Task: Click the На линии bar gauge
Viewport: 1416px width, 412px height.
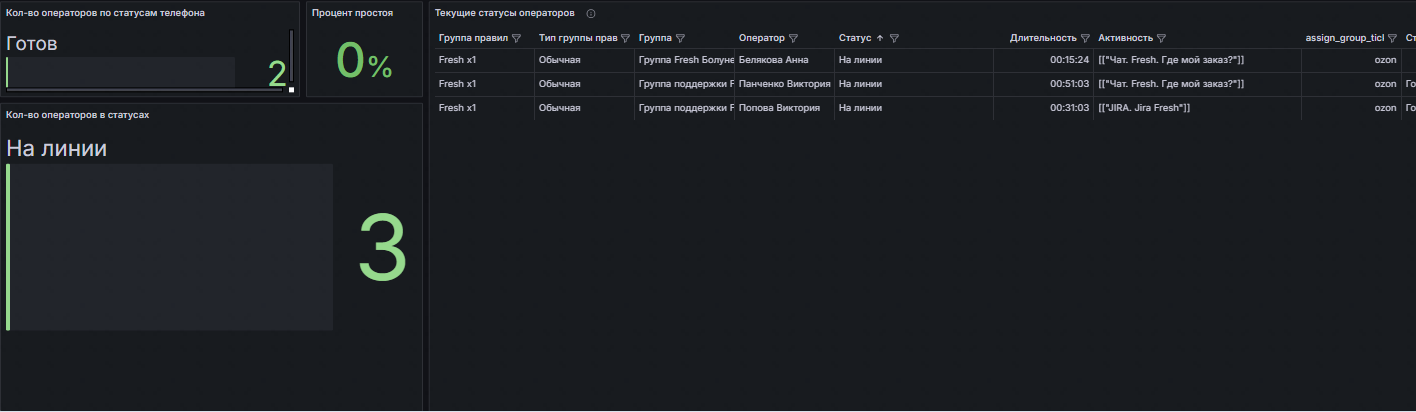Action: click(x=170, y=246)
